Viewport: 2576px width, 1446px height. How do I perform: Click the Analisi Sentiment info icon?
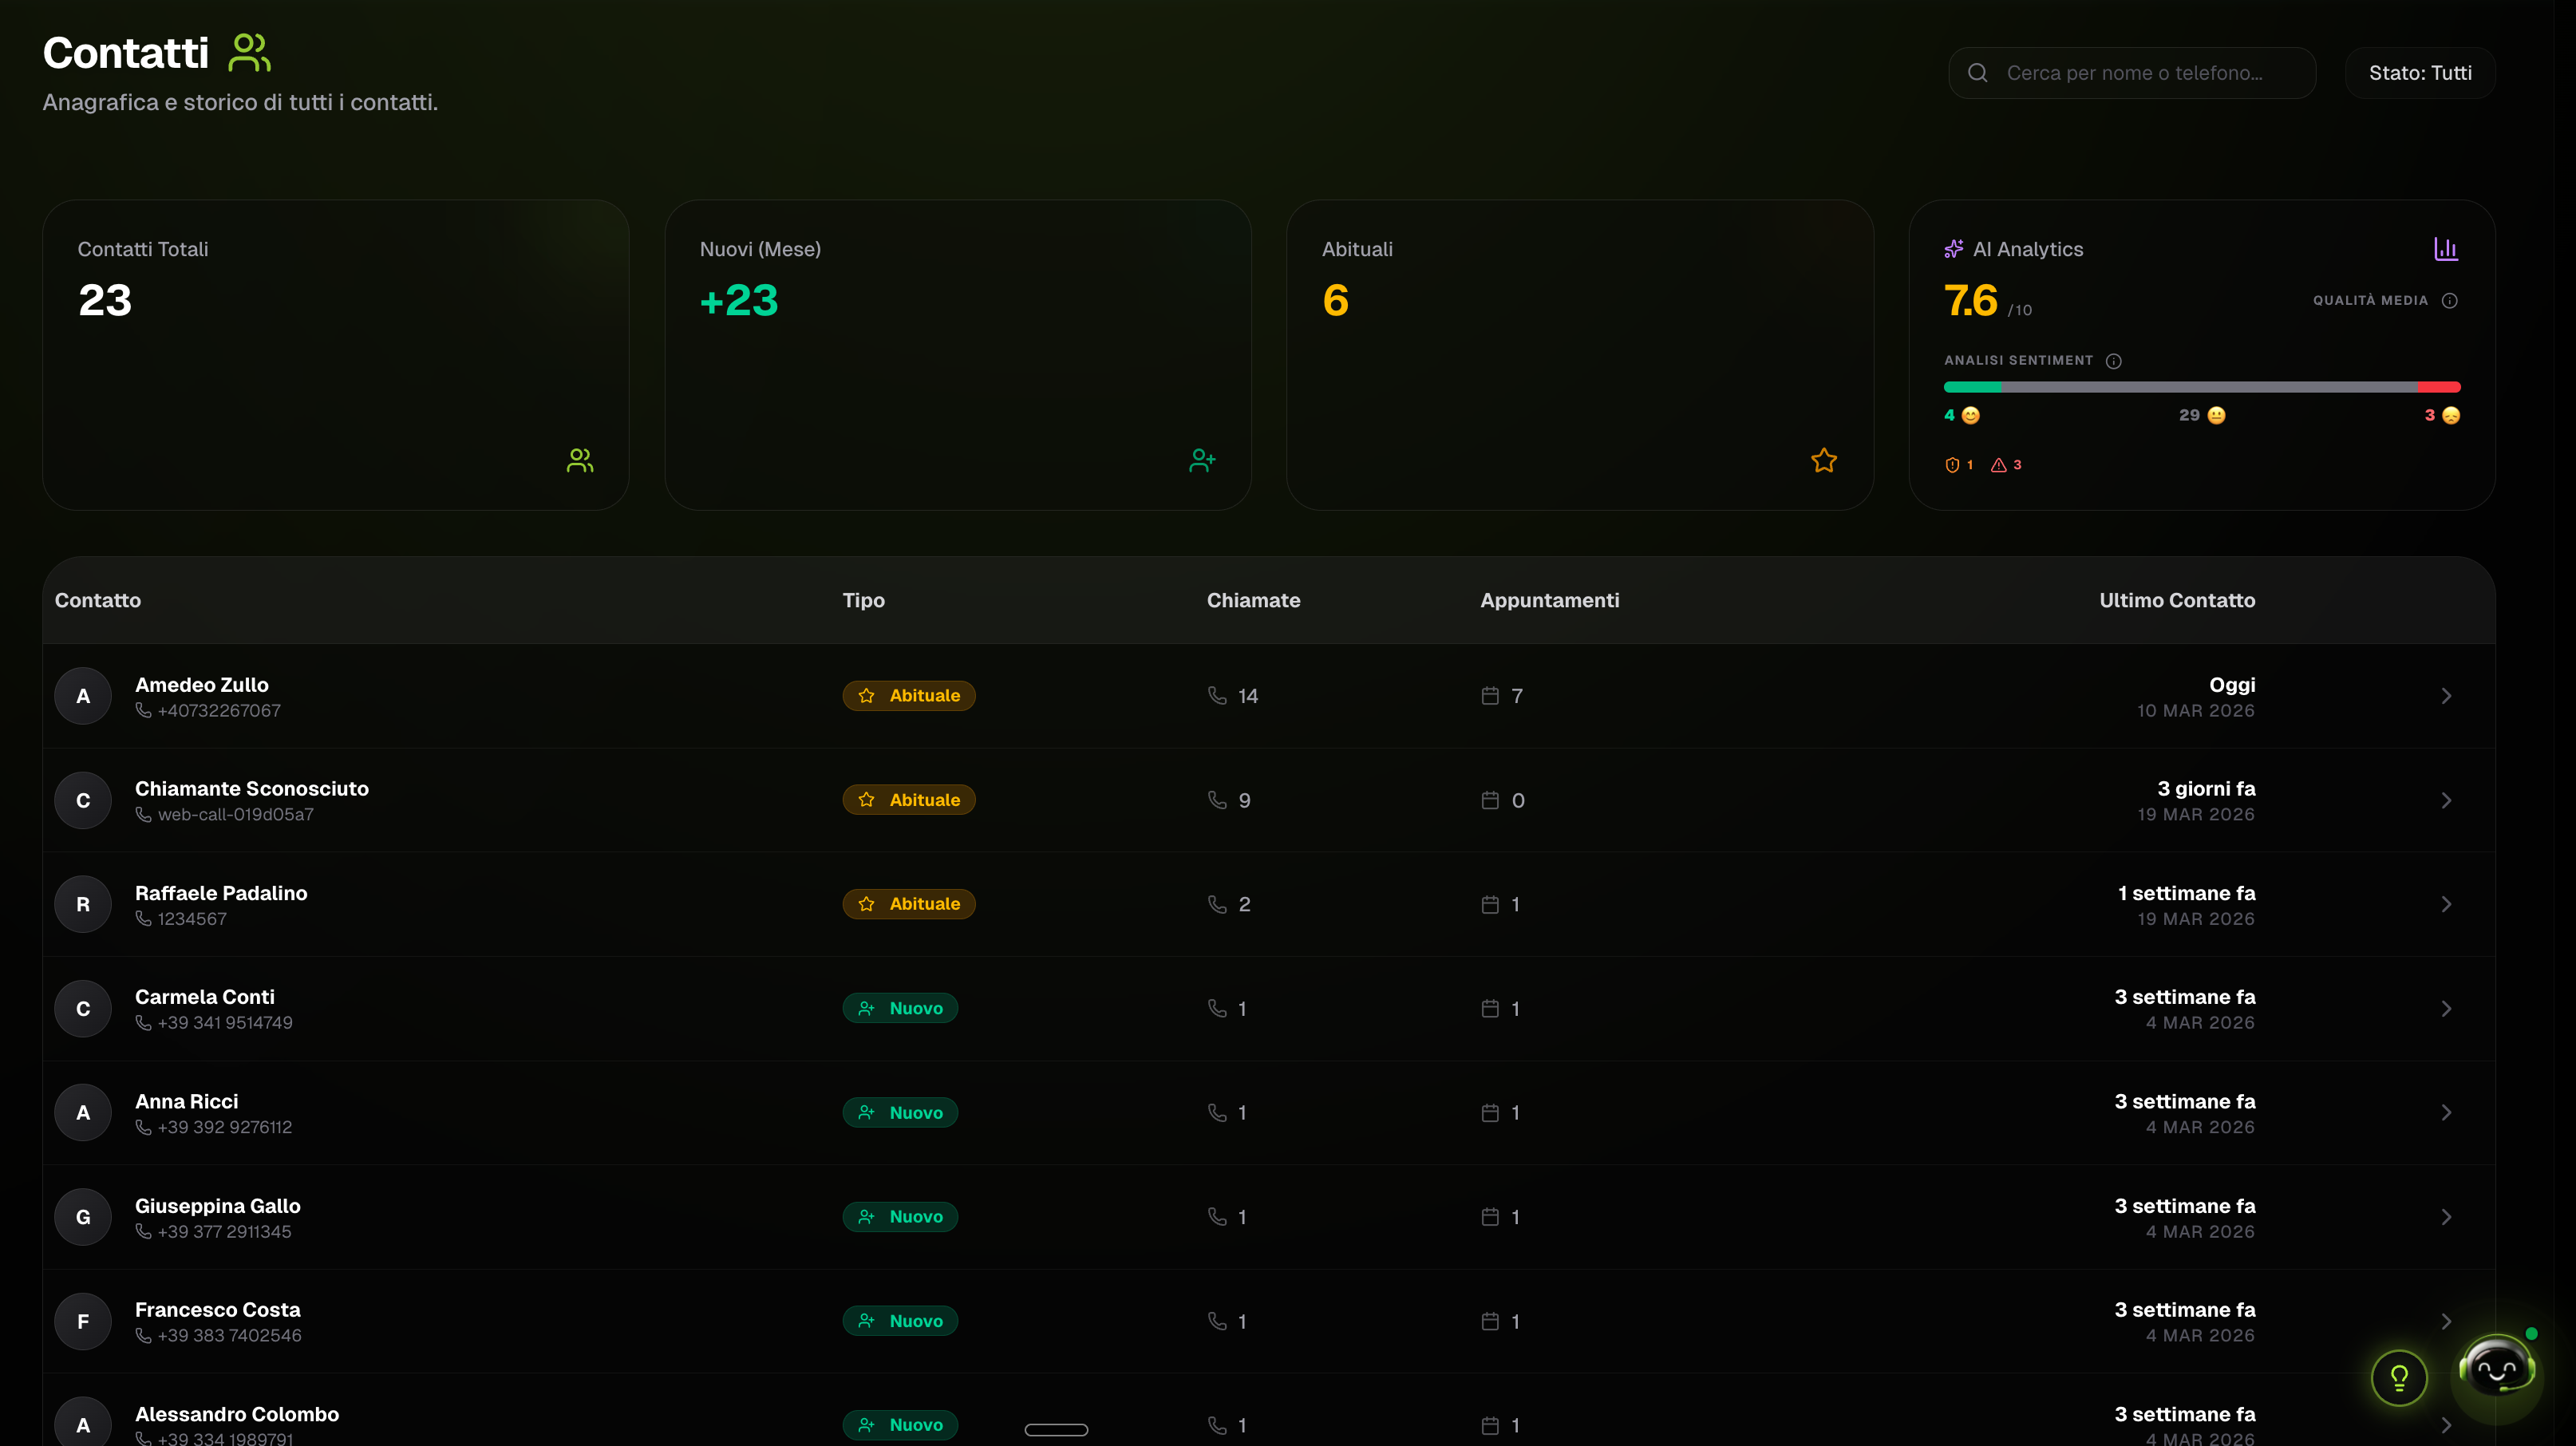[2113, 361]
